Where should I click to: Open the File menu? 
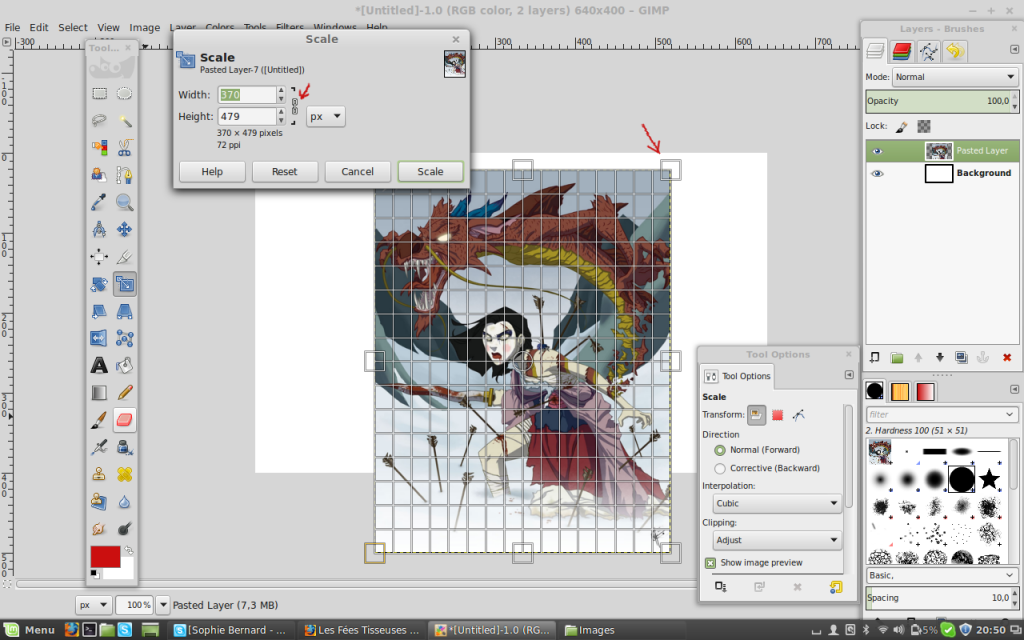(12, 27)
